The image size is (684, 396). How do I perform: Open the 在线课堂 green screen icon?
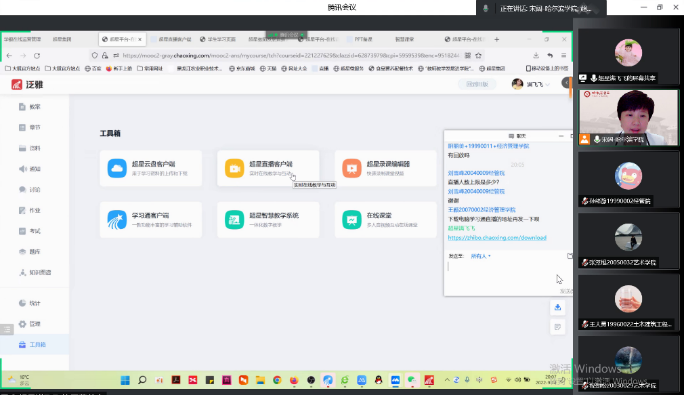tap(352, 220)
